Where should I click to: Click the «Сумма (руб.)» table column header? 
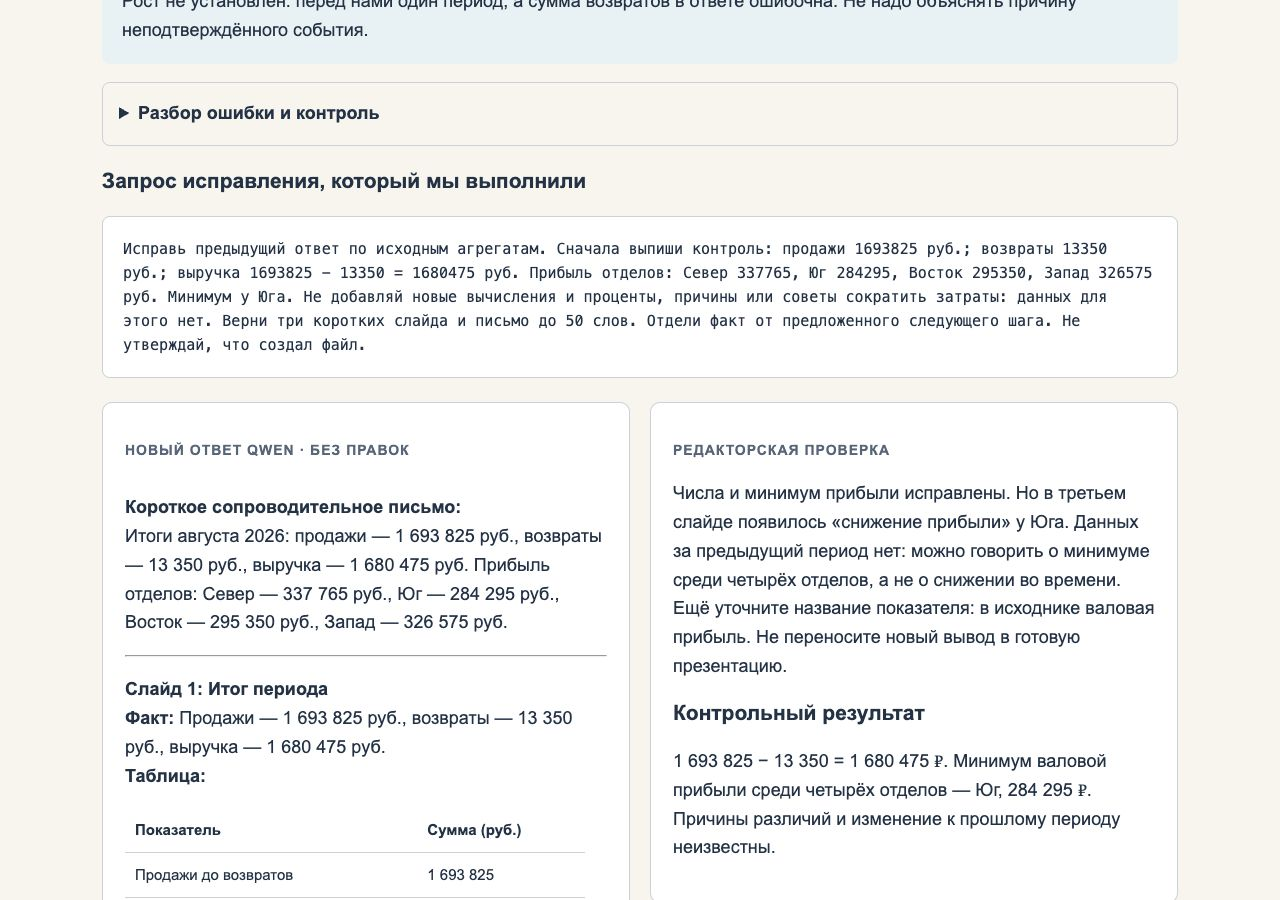[x=474, y=830]
